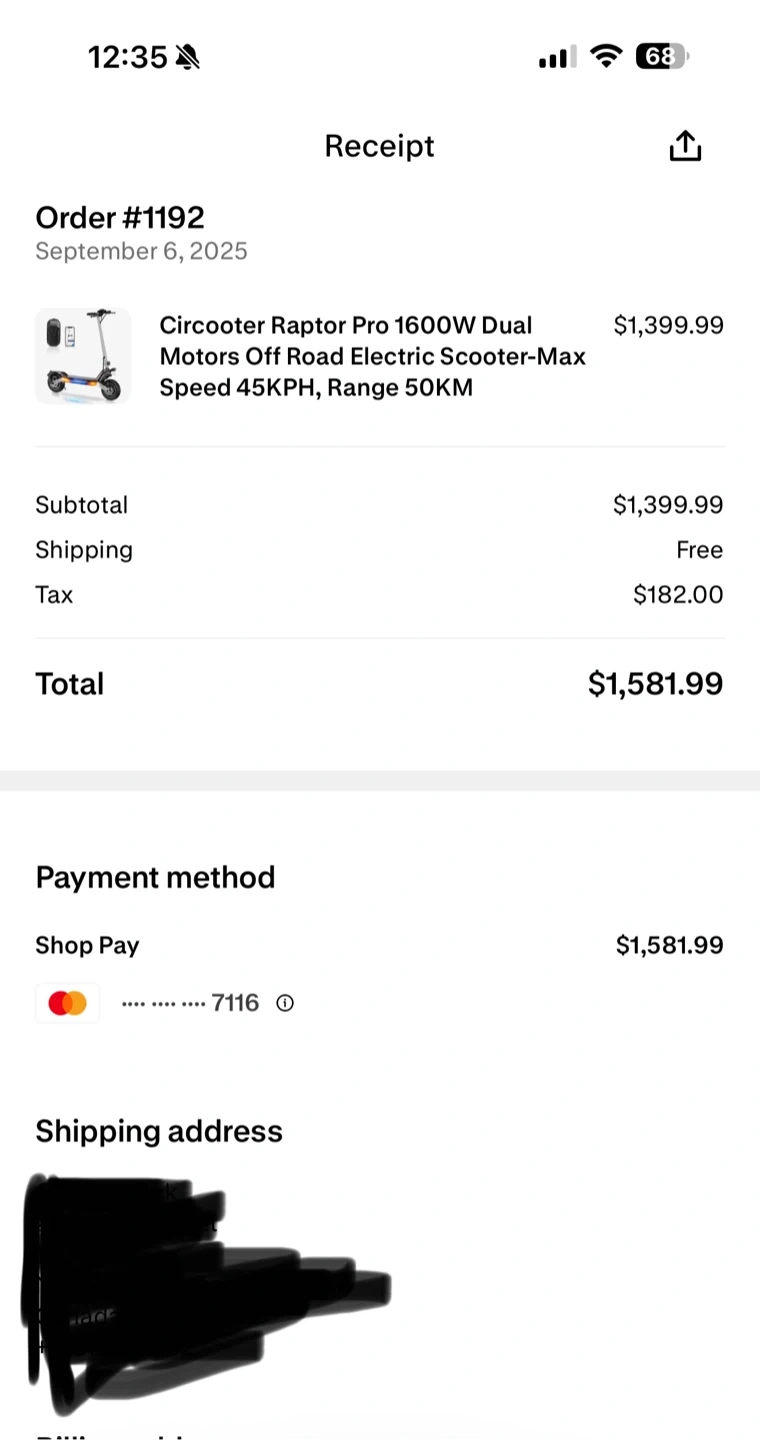This screenshot has width=760, height=1440.
Task: Tap the share icon beside Receipt
Action: (x=685, y=146)
